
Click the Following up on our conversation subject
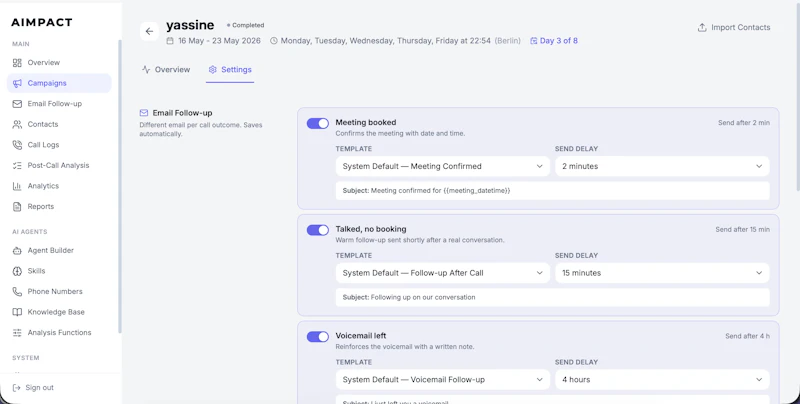pyautogui.click(x=553, y=297)
